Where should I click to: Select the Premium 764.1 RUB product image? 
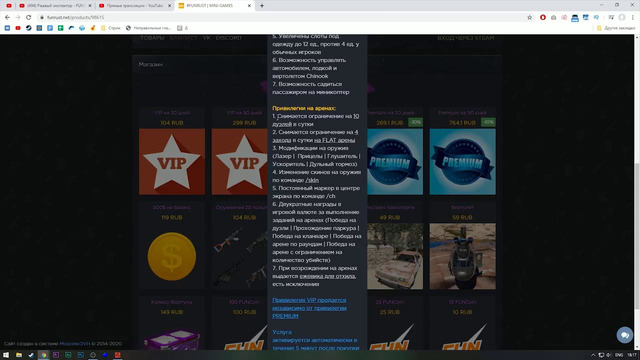(x=462, y=162)
